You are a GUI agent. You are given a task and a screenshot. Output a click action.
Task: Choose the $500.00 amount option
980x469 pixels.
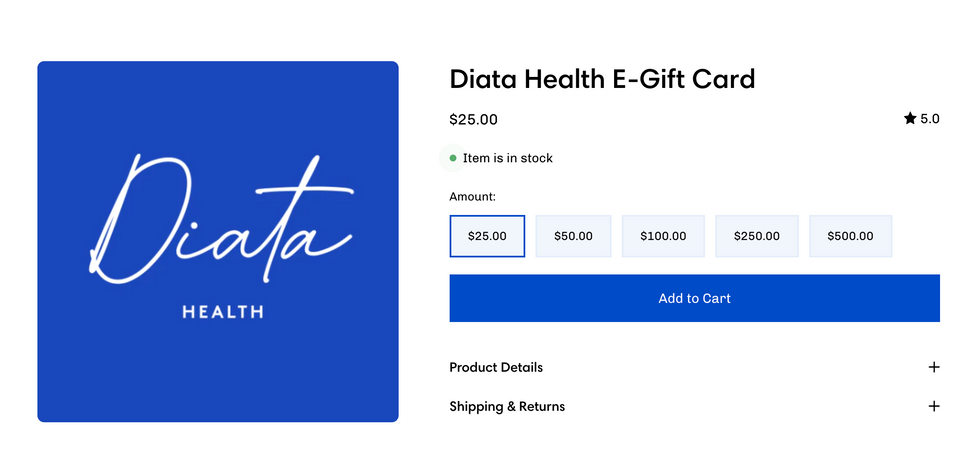(x=850, y=236)
